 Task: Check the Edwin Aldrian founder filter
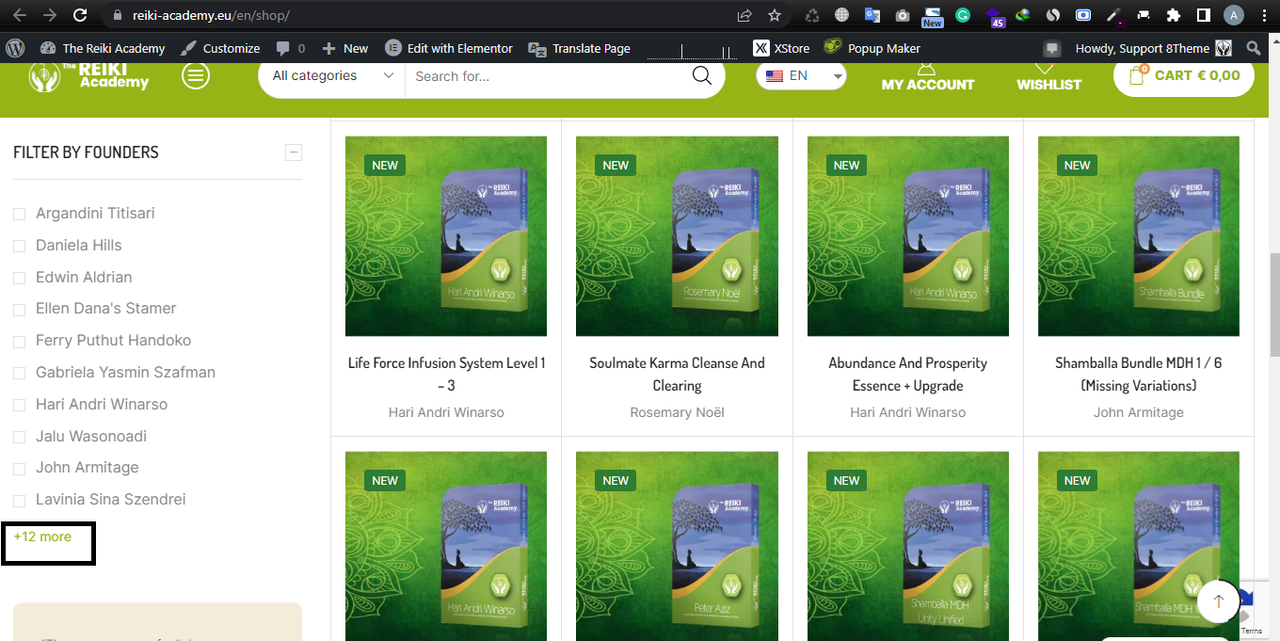tap(19, 278)
